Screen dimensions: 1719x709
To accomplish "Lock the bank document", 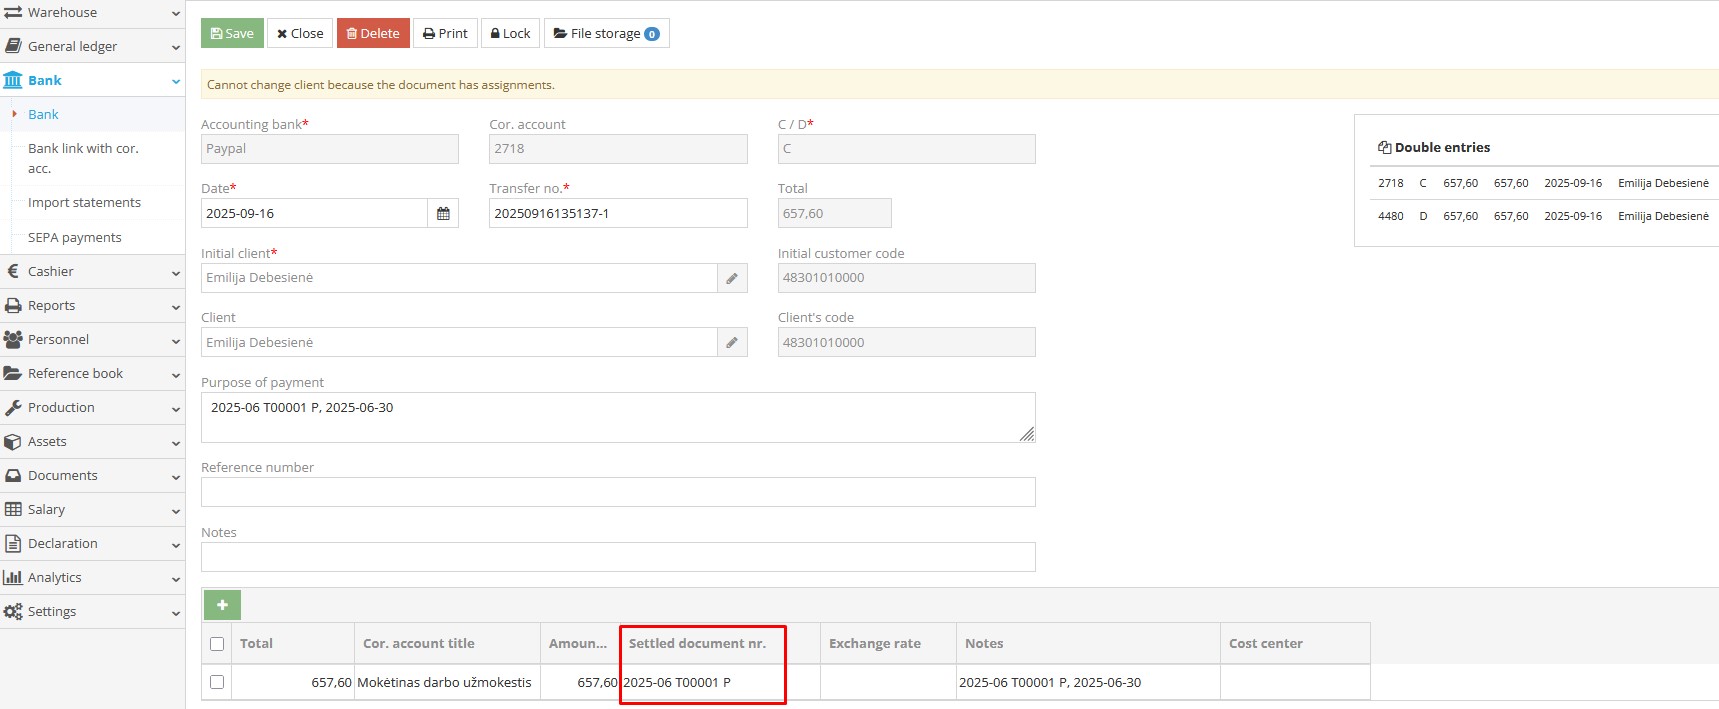I will [510, 33].
